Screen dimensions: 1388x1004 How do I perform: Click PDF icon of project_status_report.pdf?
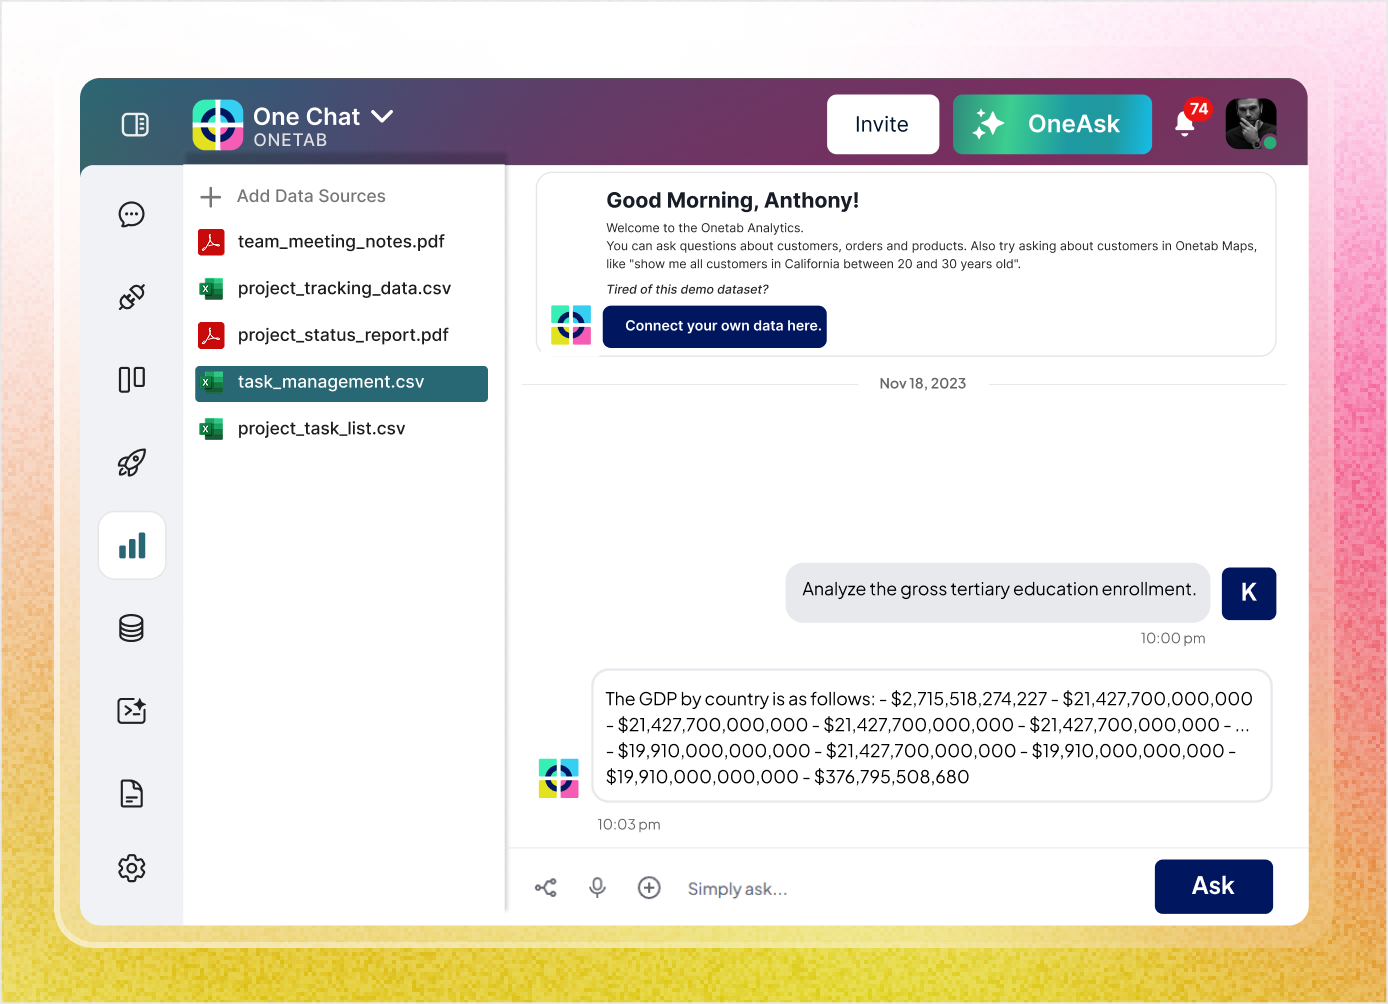point(211,335)
